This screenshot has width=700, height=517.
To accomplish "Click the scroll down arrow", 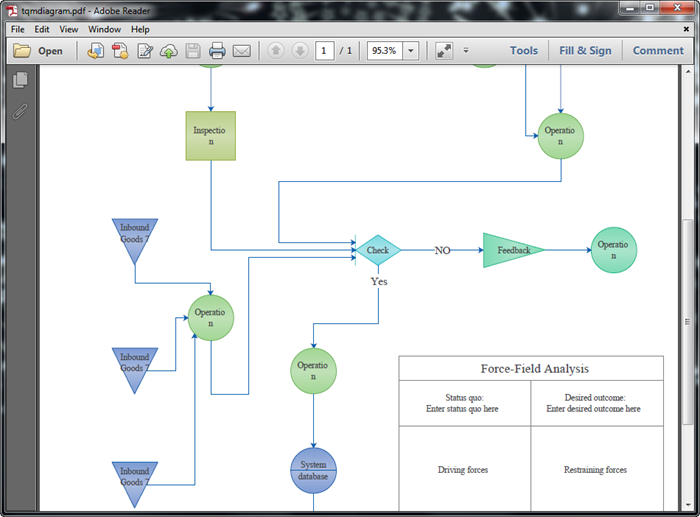I will 688,505.
